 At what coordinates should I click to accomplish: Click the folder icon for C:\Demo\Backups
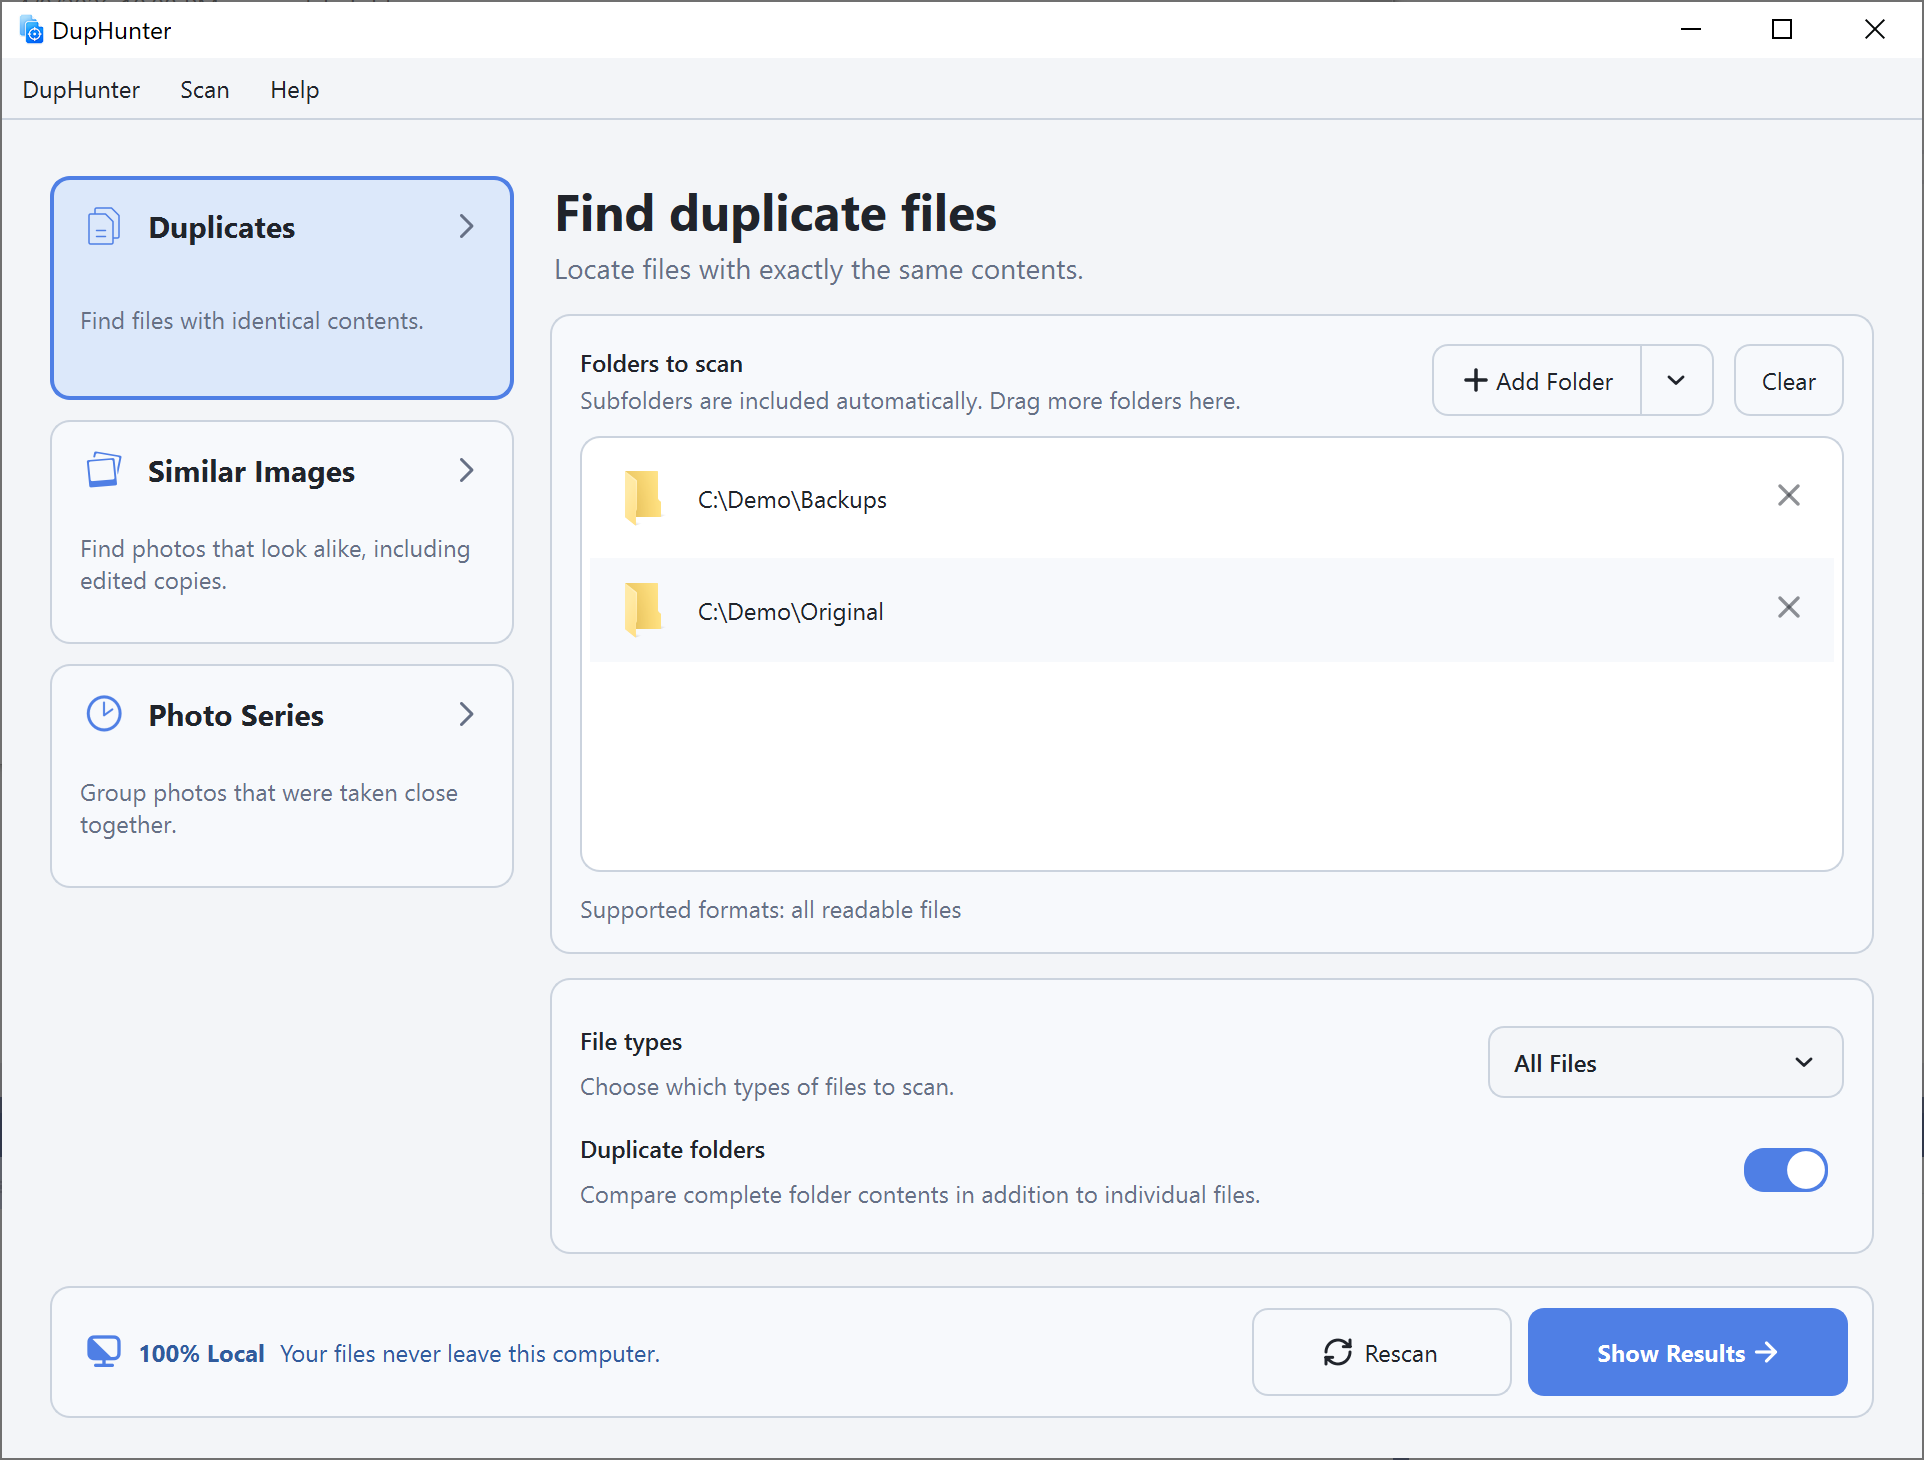coord(643,497)
